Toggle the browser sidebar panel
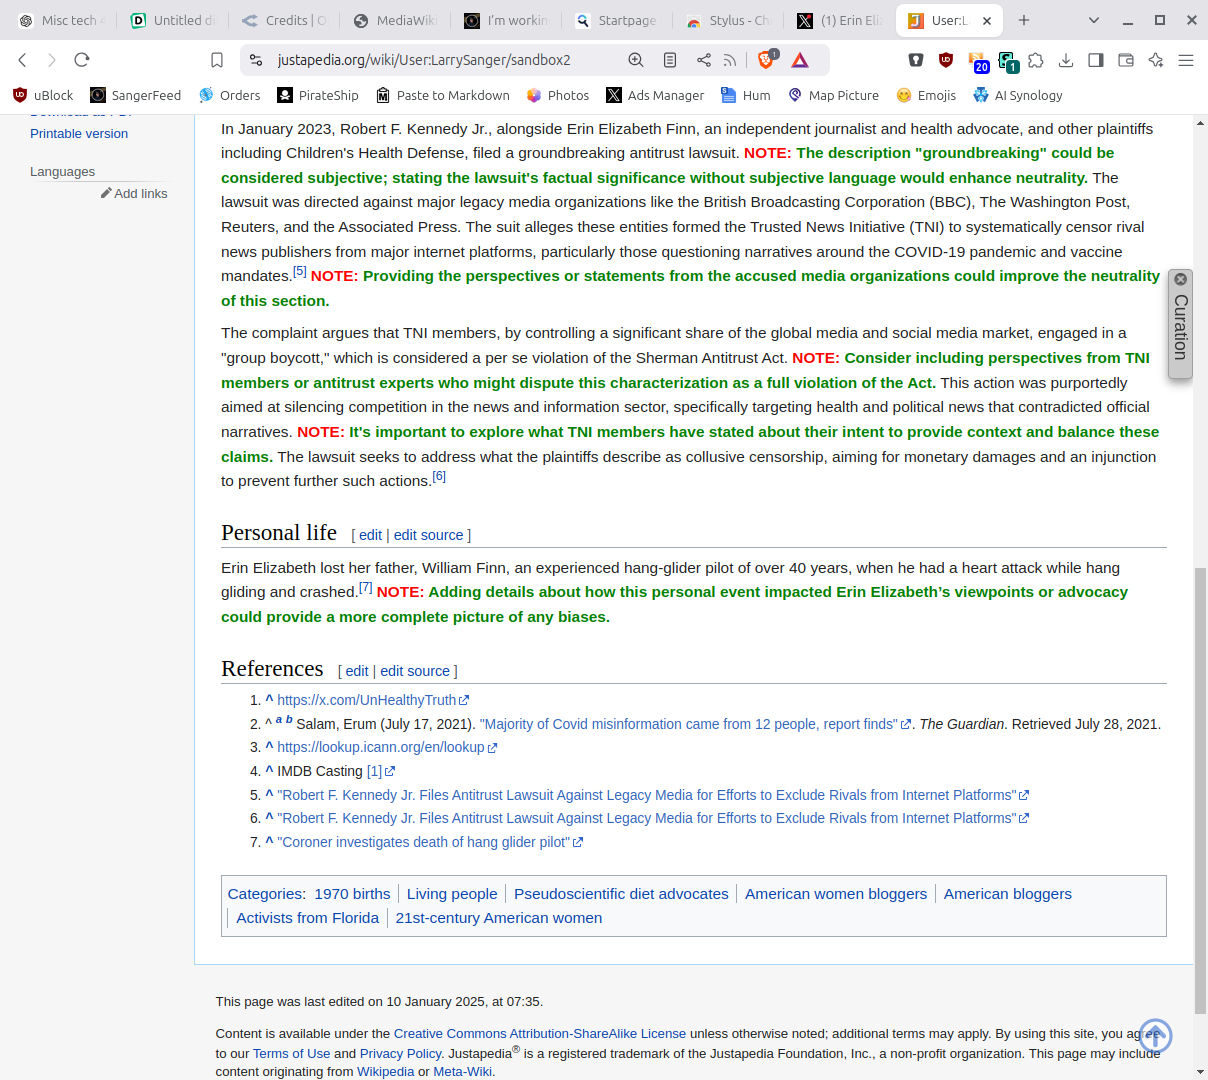 (1096, 60)
